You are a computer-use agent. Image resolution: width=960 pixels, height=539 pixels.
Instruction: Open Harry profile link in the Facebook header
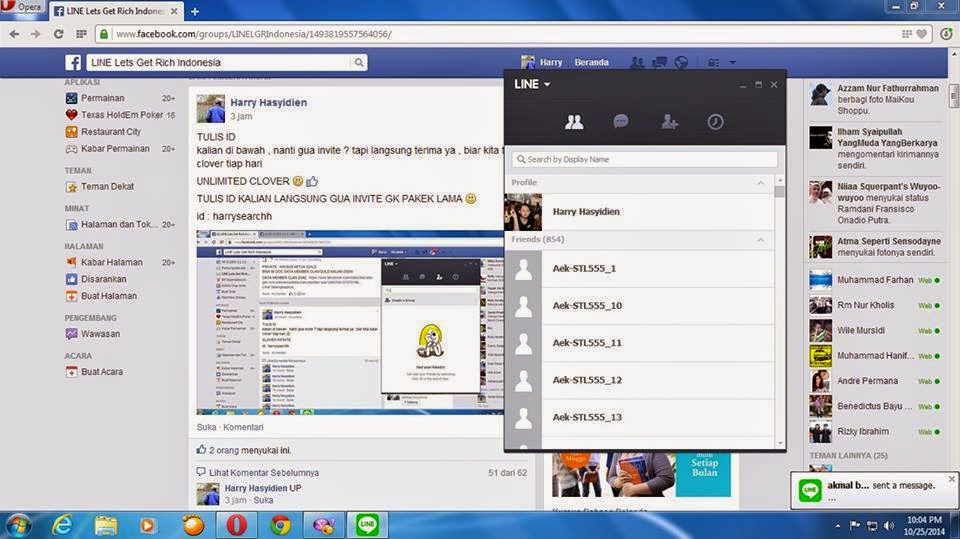pyautogui.click(x=542, y=62)
